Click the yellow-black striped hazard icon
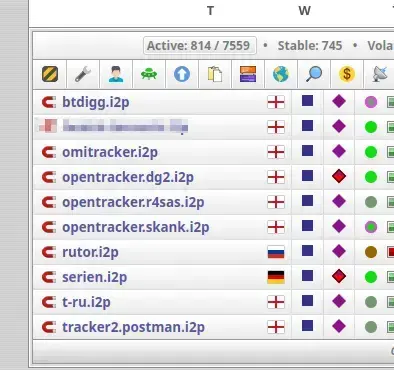Viewport: 394px width, 370px height. click(50, 74)
